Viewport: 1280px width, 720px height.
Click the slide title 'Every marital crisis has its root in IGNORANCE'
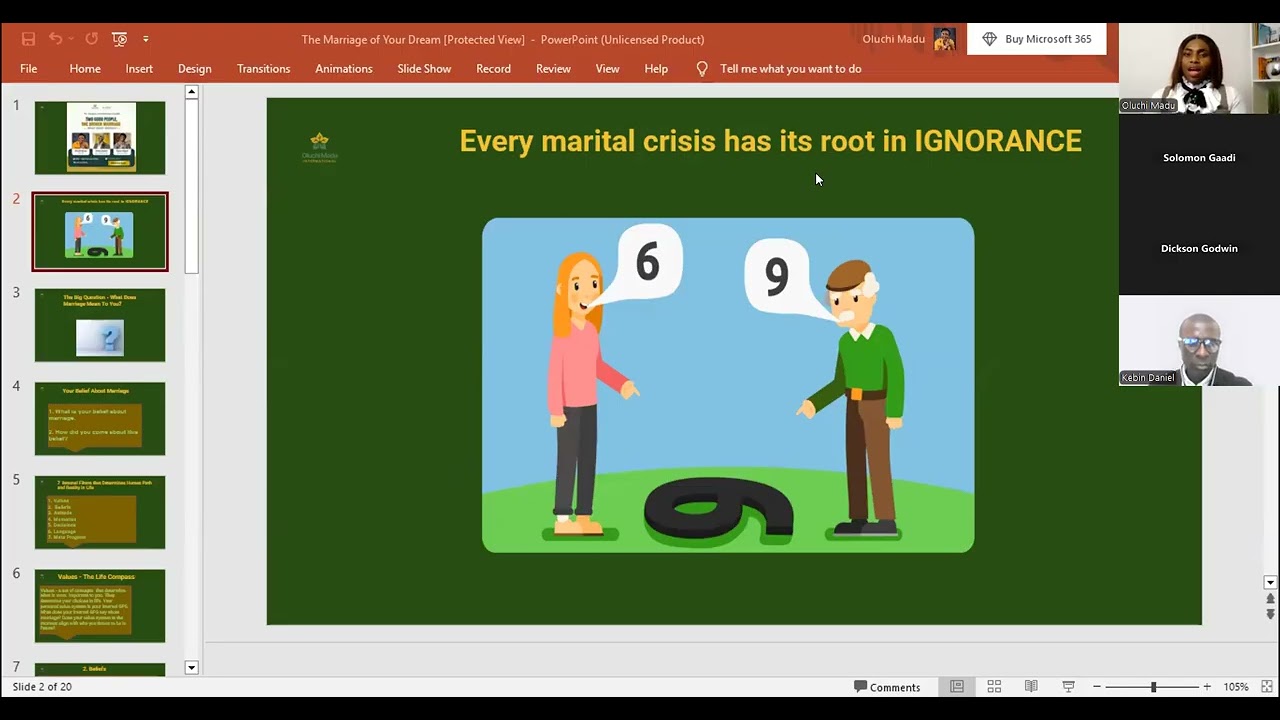click(x=770, y=141)
